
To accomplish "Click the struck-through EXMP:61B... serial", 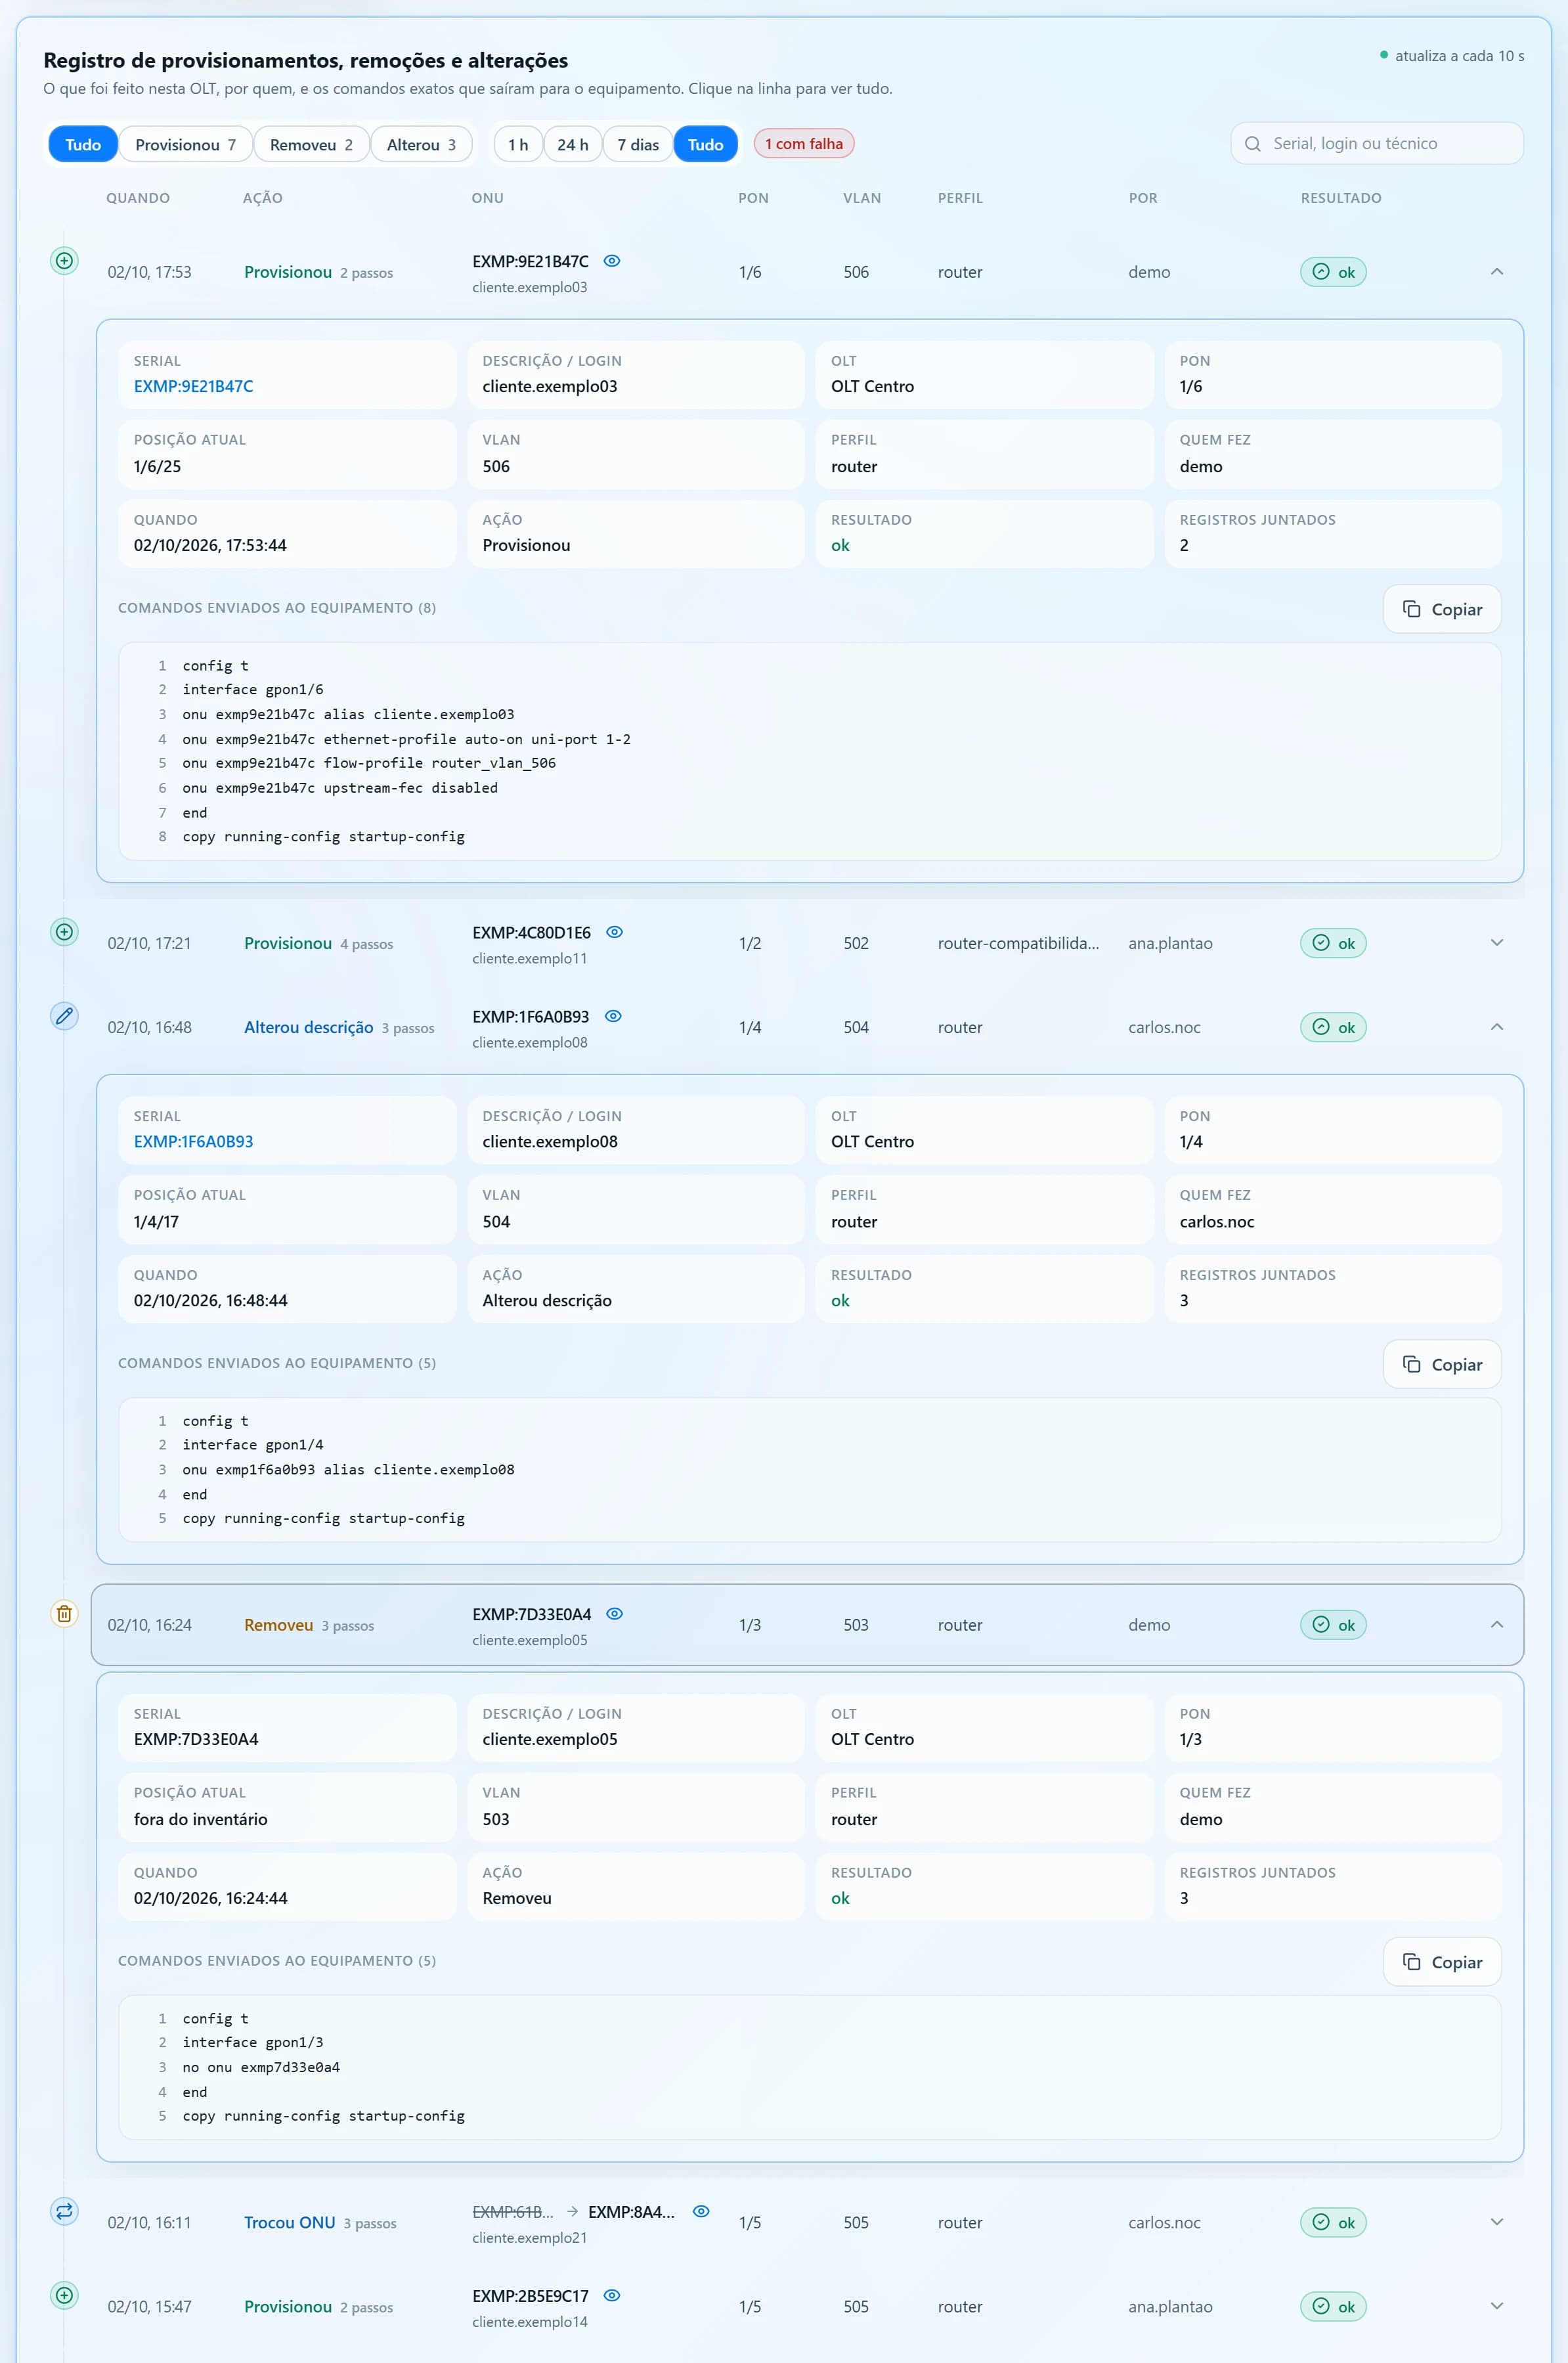I will click(x=513, y=2212).
